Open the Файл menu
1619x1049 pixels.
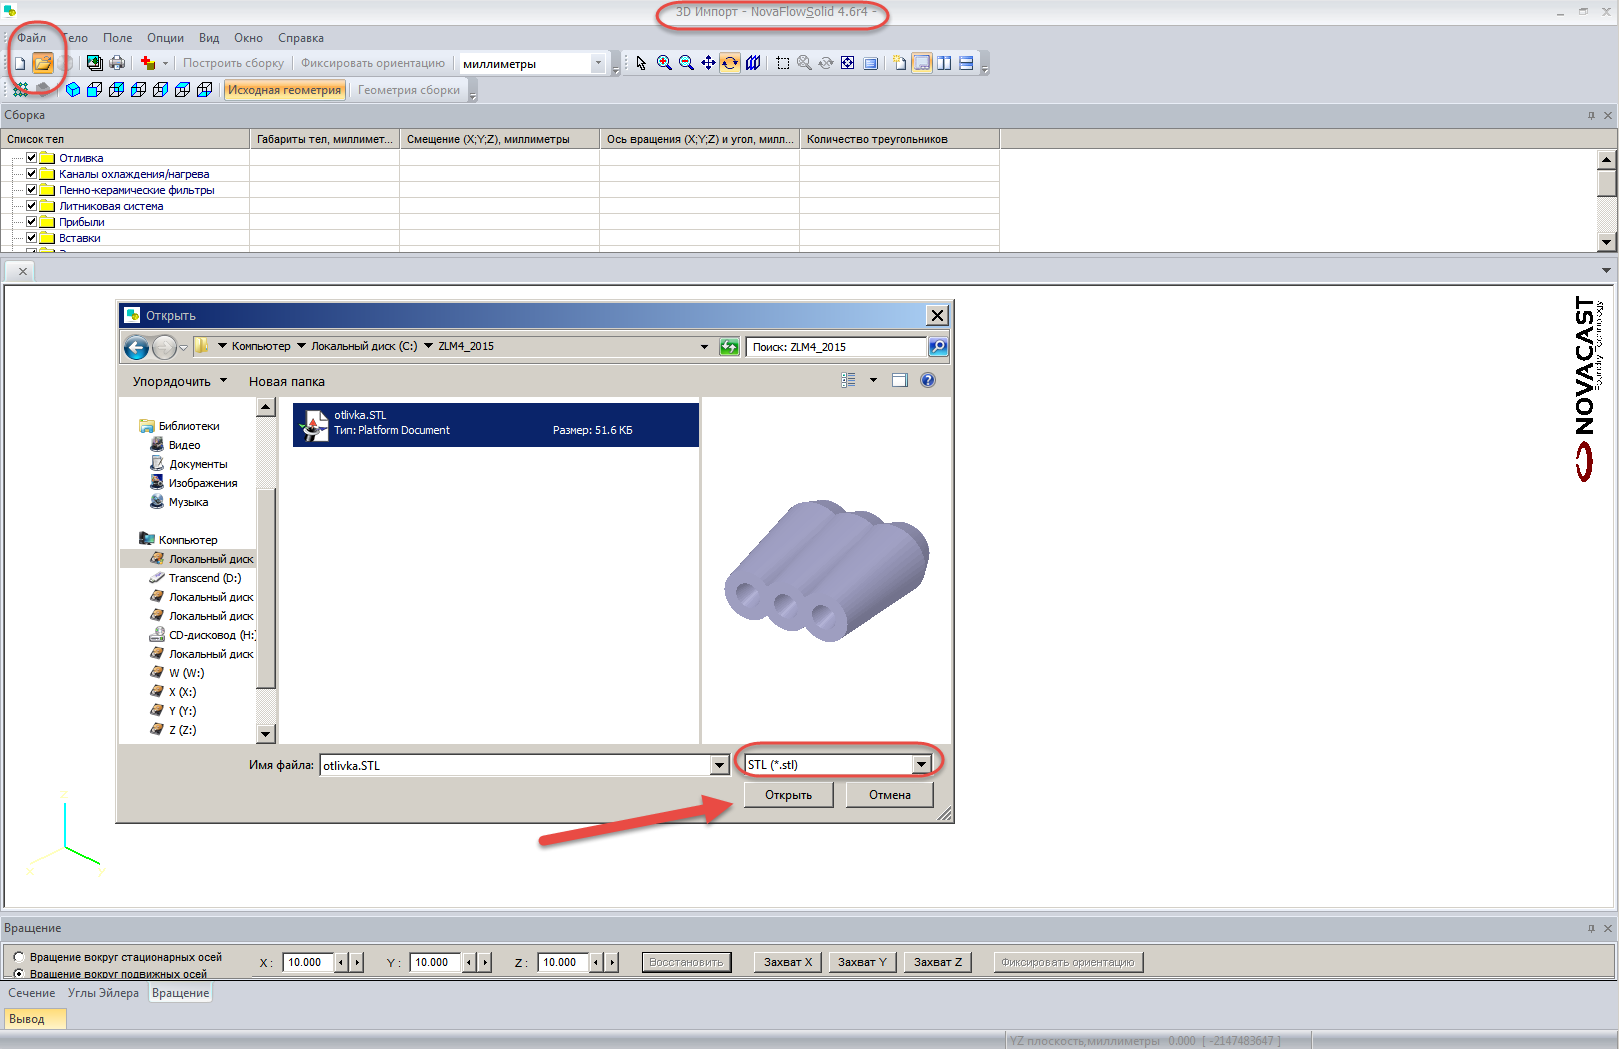pyautogui.click(x=32, y=38)
